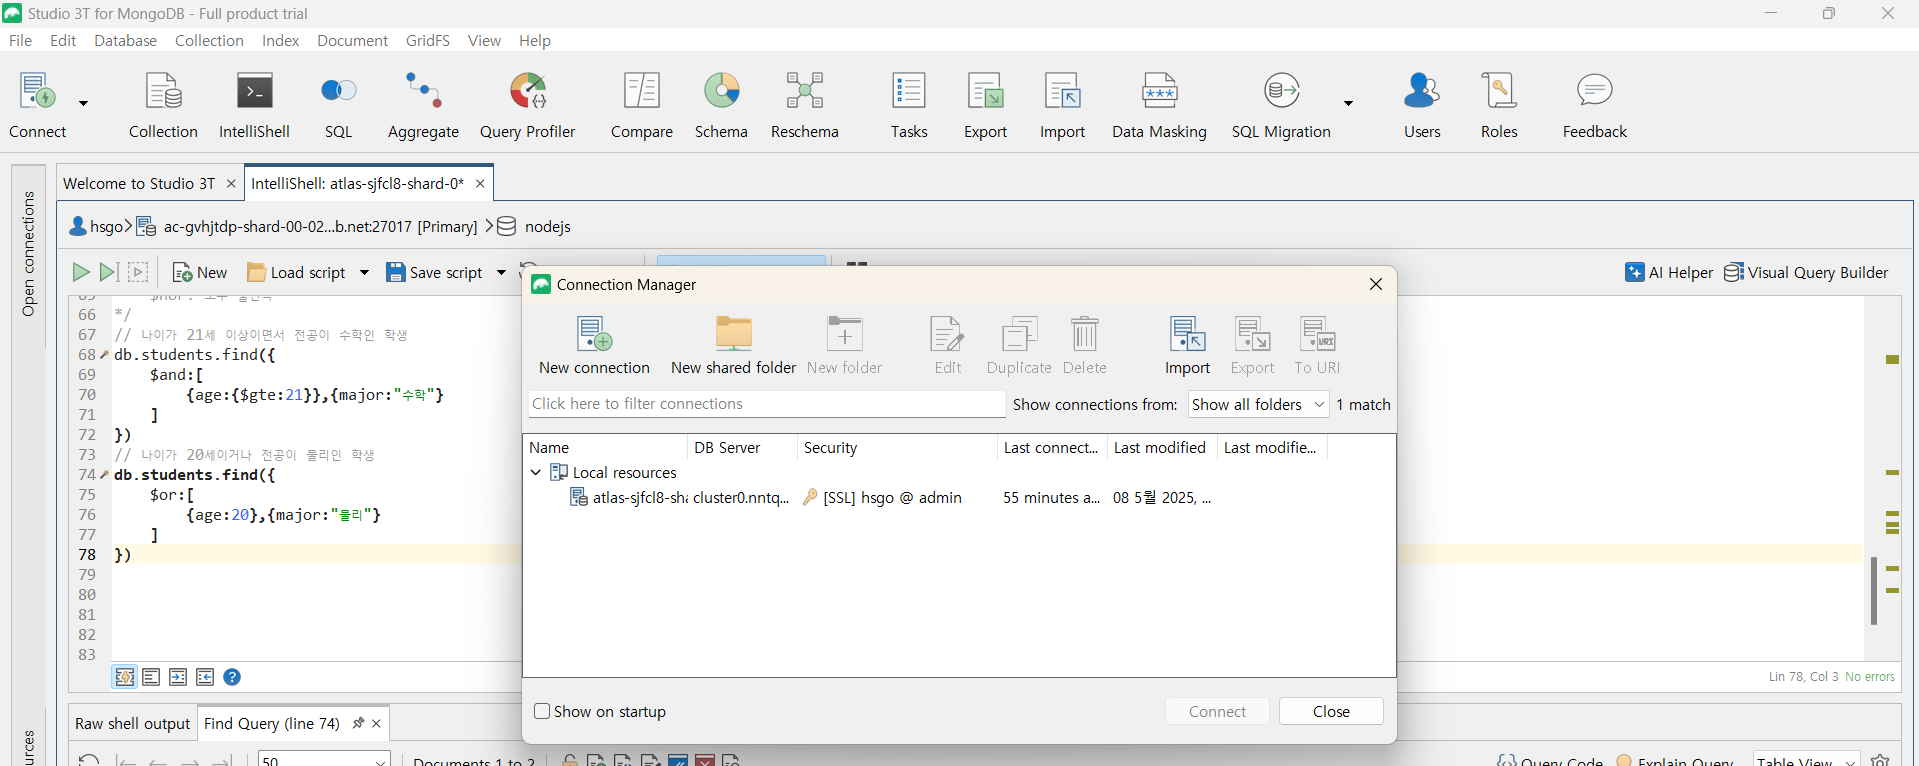Open the Connect toolbar icon
Screen dimensions: 1919x766
coord(37,104)
